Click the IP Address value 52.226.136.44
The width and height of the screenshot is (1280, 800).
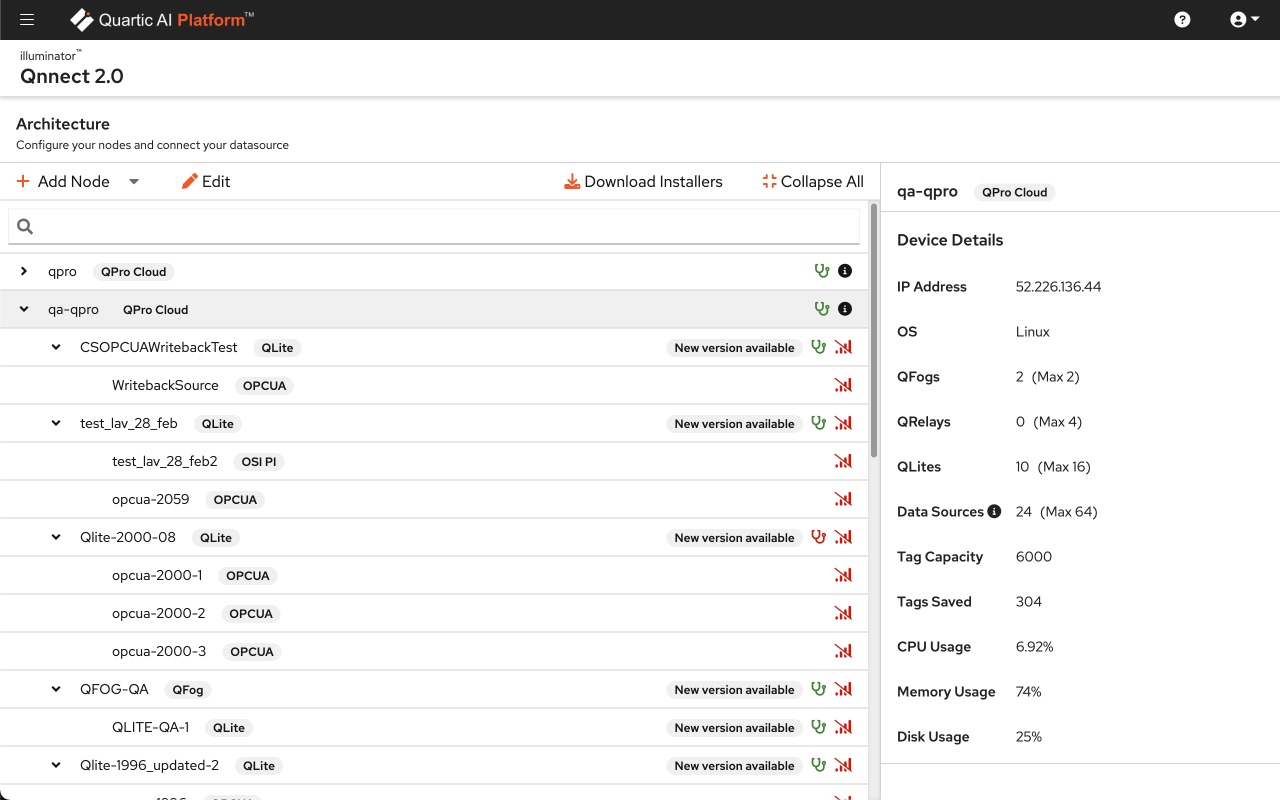coord(1058,286)
